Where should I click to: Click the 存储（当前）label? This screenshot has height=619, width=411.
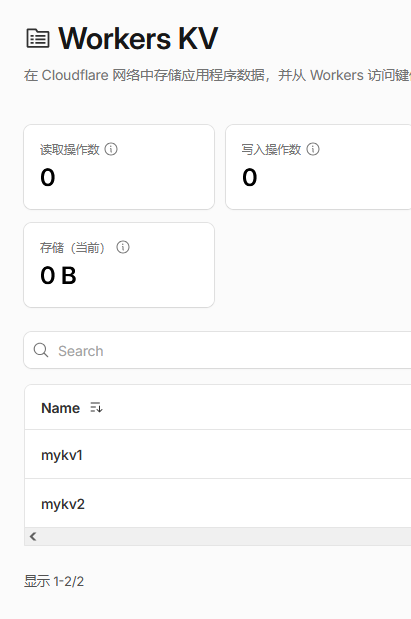72,248
